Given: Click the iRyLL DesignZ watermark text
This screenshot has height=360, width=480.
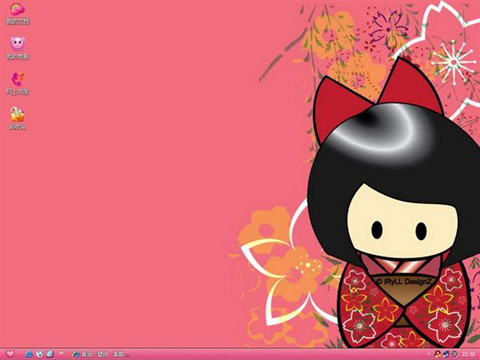Looking at the screenshot, I should coord(404,282).
